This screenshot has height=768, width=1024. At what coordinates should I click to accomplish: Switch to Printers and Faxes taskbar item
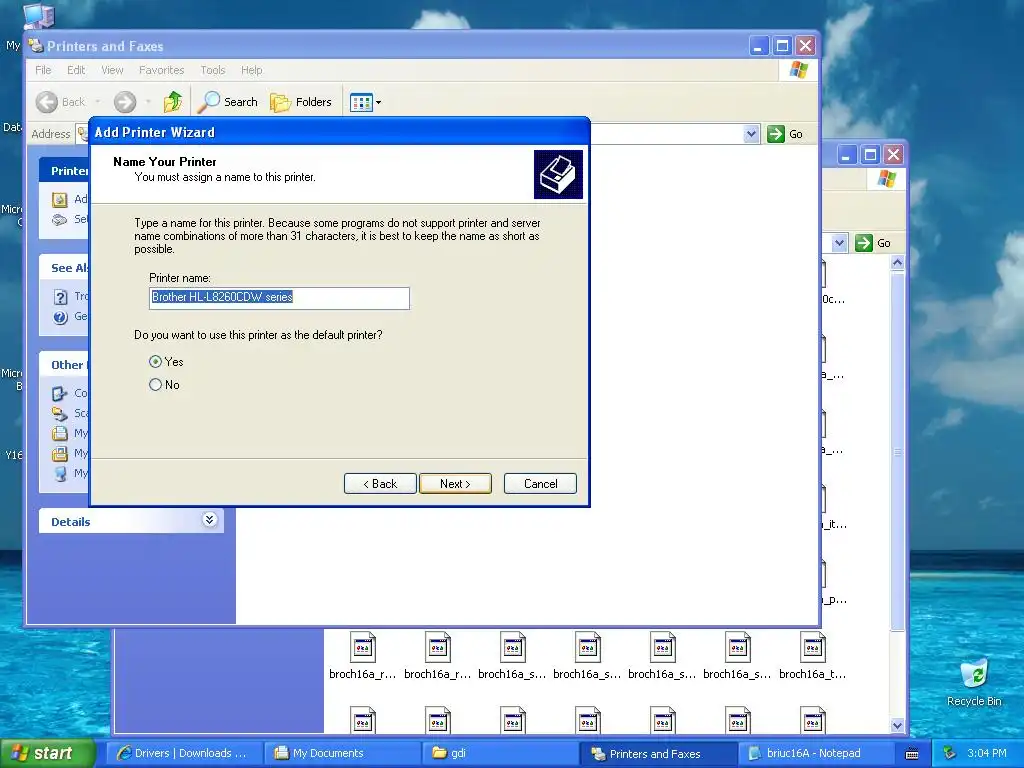click(x=658, y=754)
